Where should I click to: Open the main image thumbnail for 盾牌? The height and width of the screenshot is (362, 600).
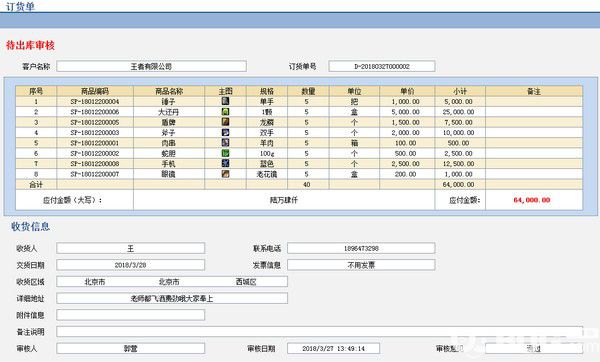225,122
